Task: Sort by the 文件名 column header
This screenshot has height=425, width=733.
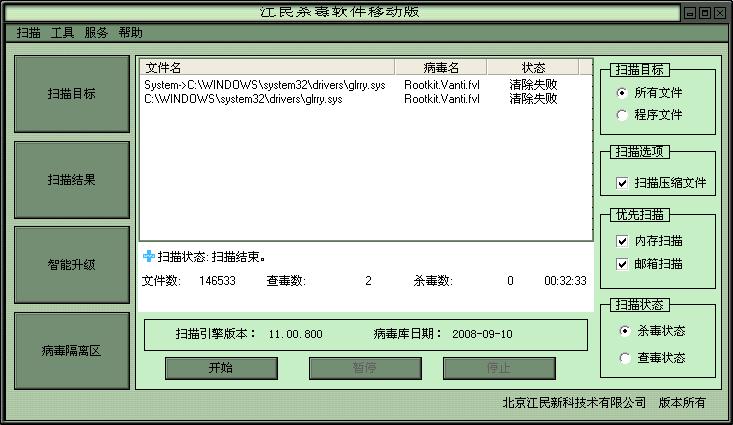Action: tap(267, 68)
